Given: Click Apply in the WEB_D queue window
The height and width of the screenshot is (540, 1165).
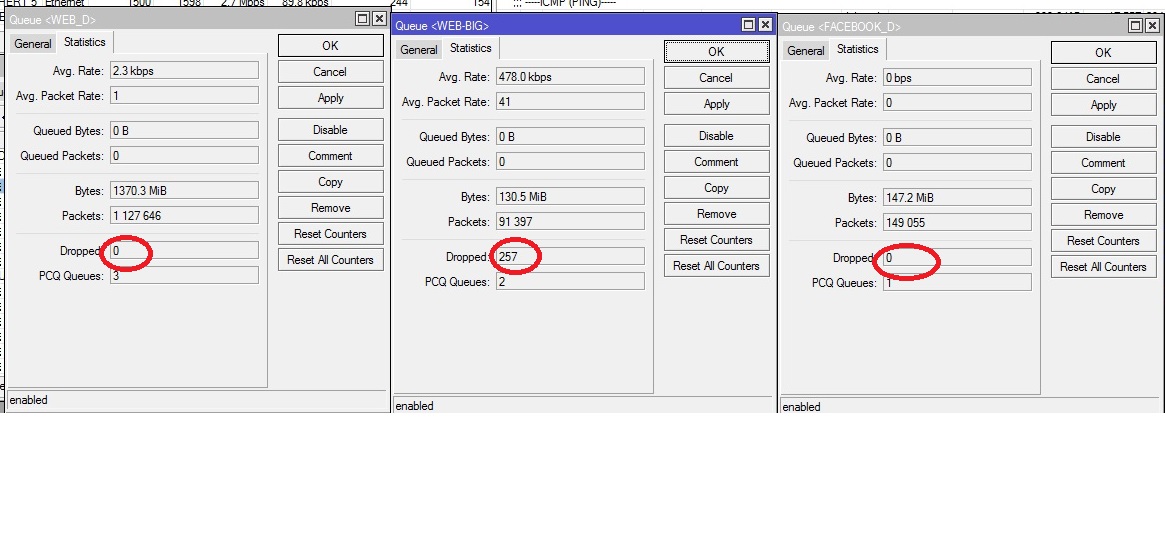Looking at the screenshot, I should [x=331, y=98].
